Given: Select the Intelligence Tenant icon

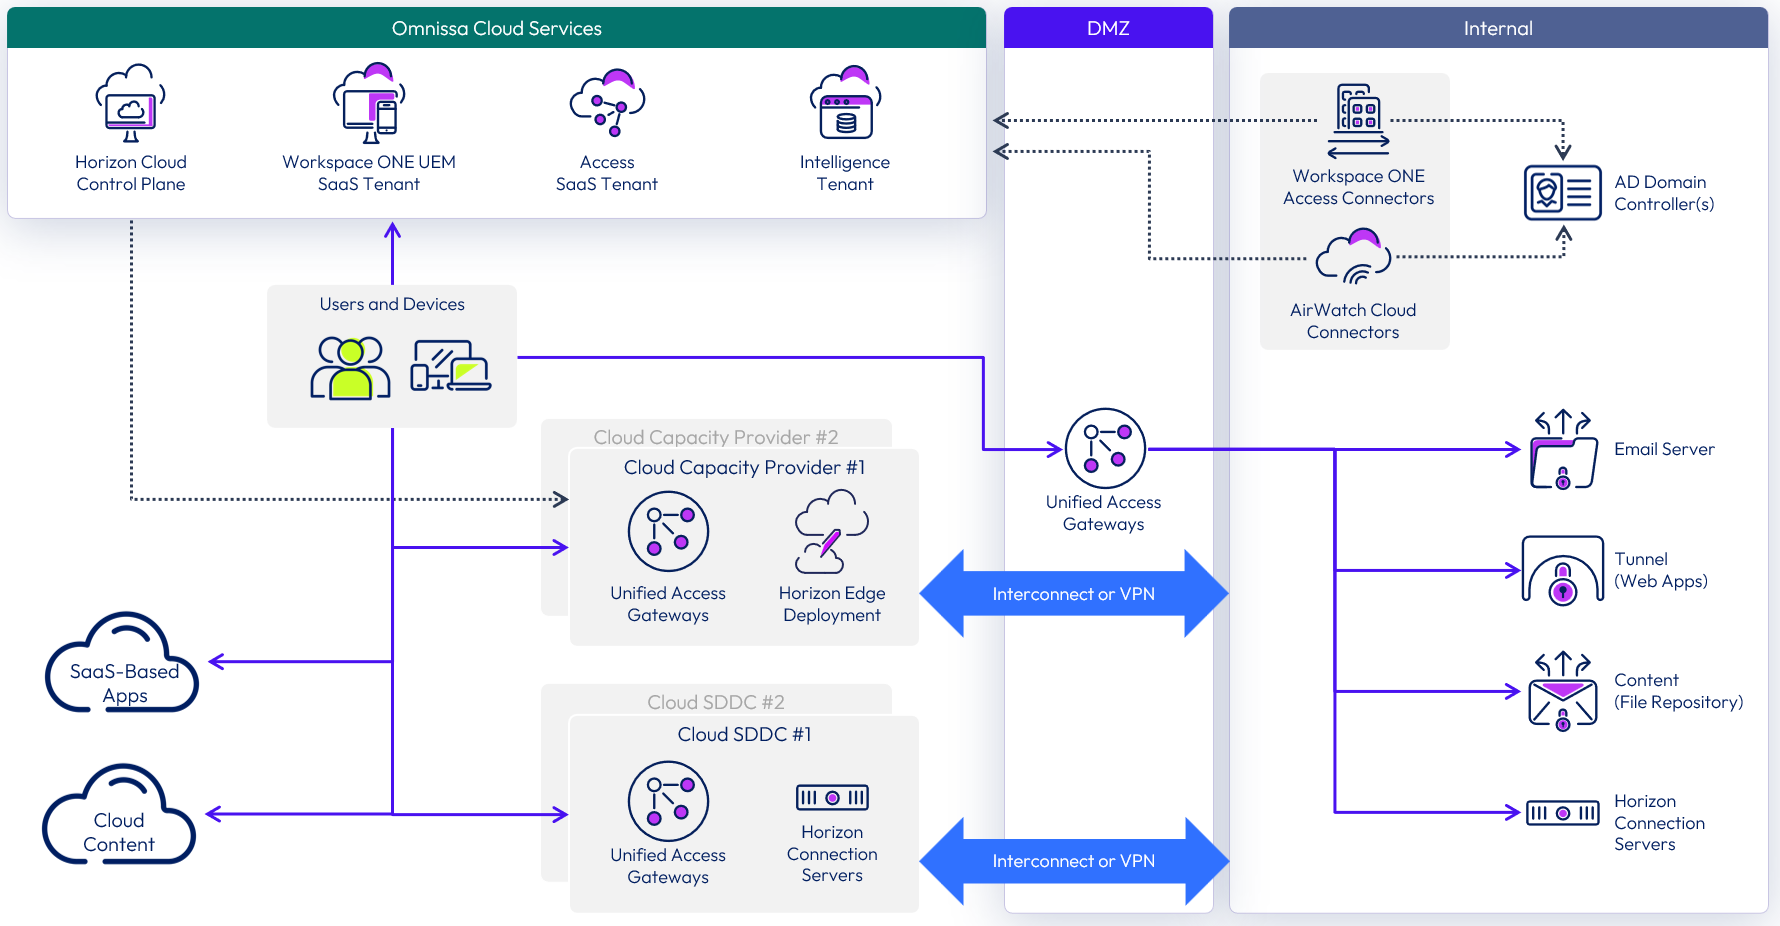Looking at the screenshot, I should click(845, 103).
